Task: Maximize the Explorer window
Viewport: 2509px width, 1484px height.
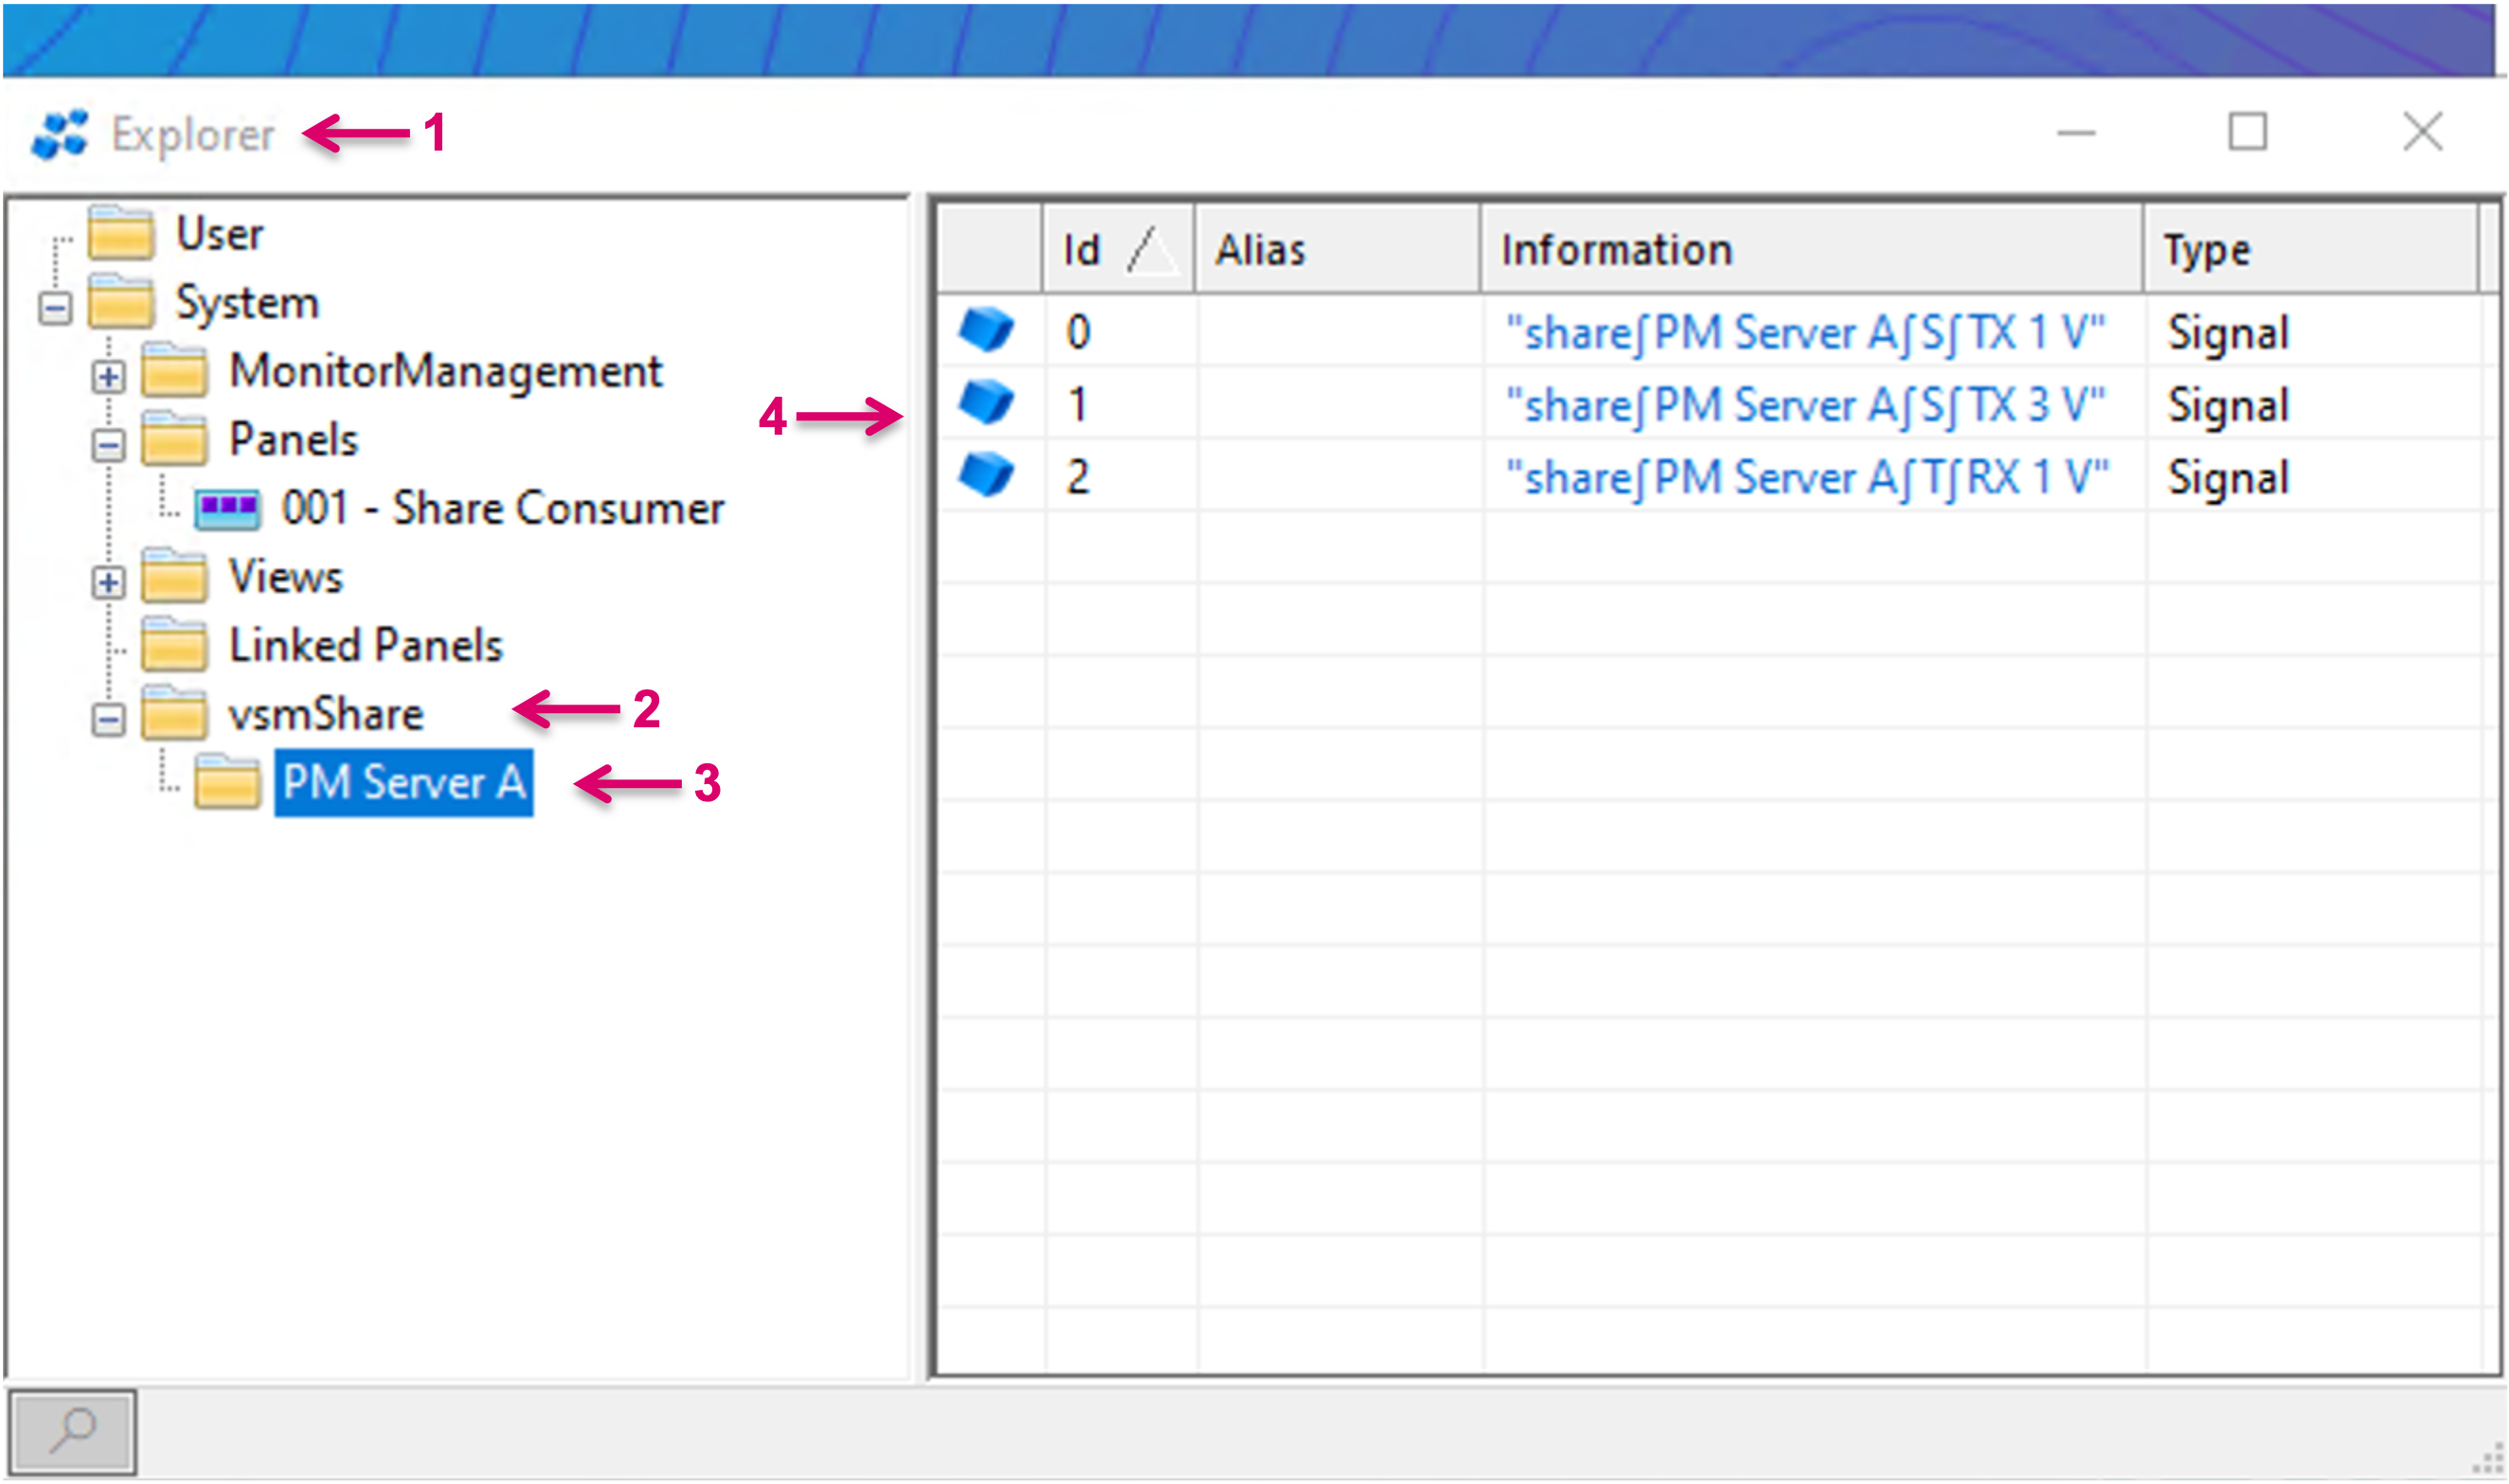Action: (x=2247, y=133)
